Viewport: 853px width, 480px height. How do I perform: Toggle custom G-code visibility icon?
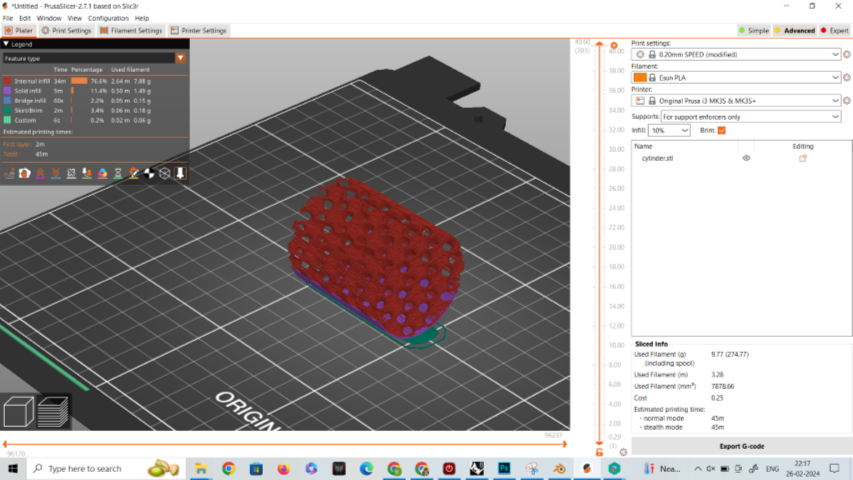pos(133,173)
